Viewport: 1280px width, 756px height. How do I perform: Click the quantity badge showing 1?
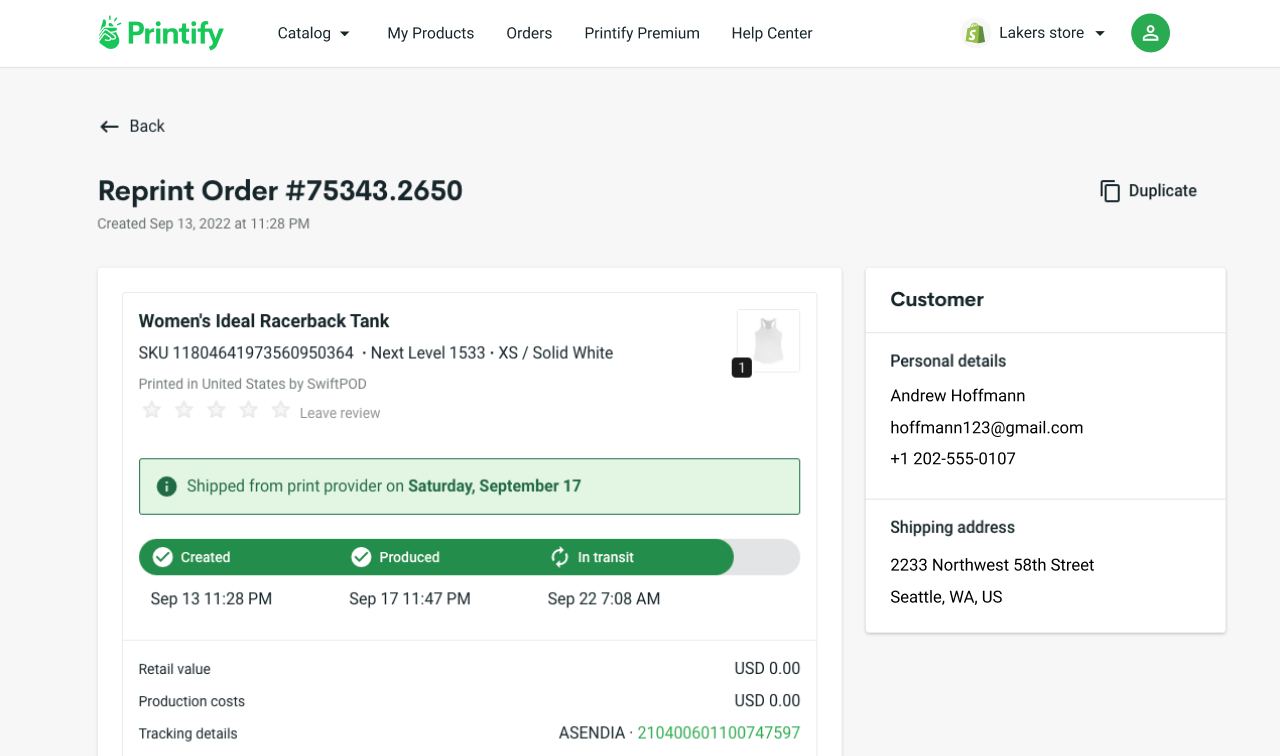point(741,368)
